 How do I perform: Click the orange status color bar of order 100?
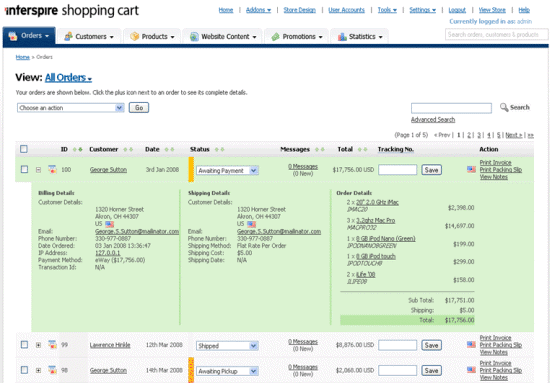pos(191,170)
